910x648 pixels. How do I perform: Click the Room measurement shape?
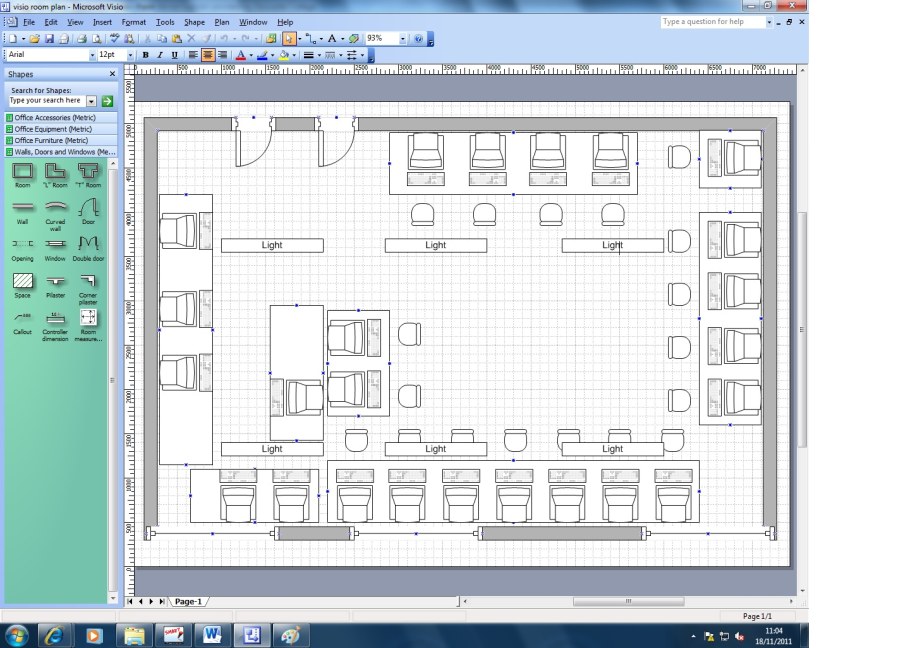click(88, 318)
